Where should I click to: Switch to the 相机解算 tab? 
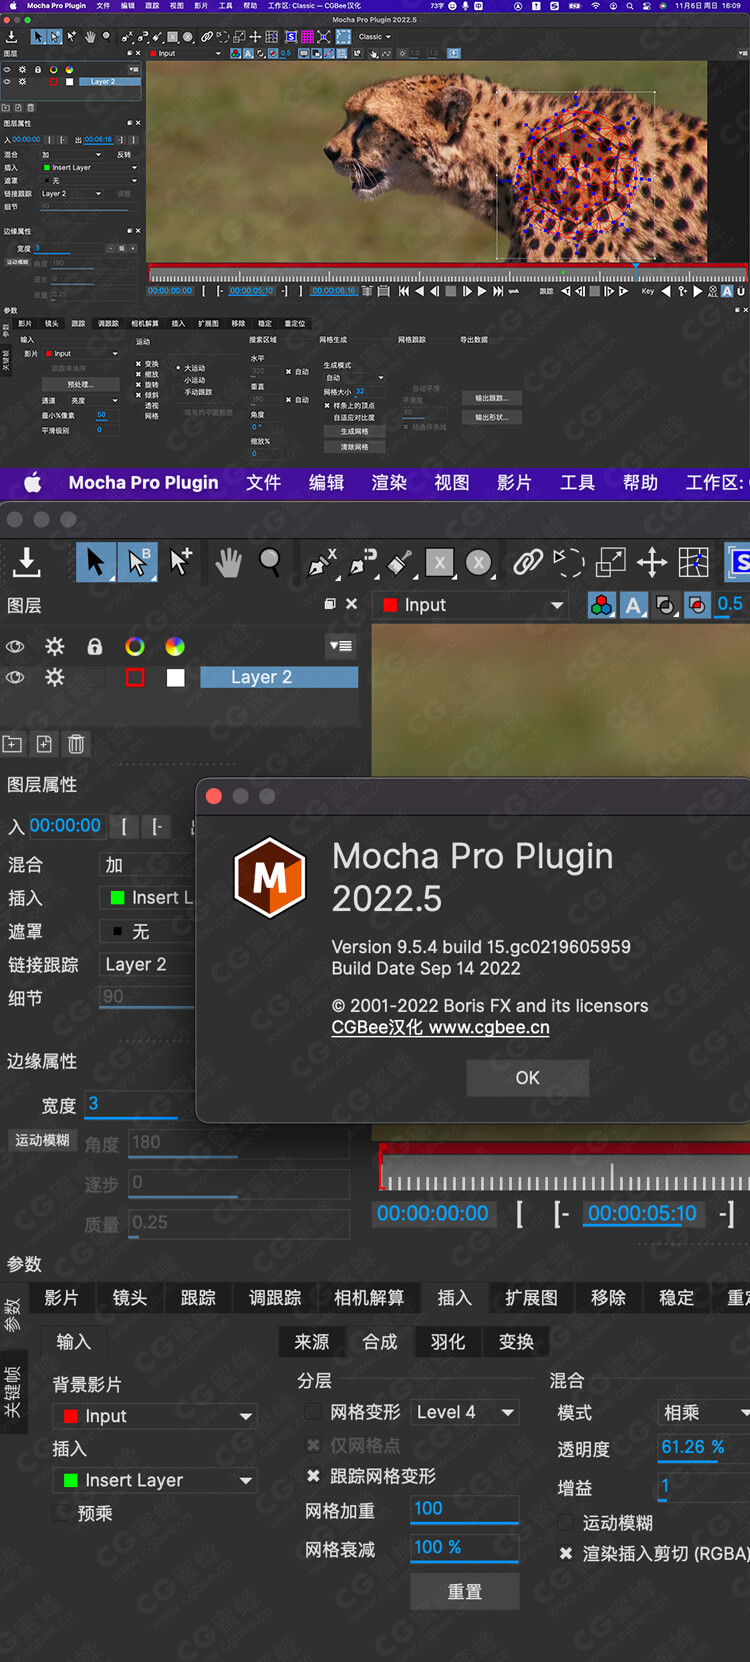click(369, 1297)
